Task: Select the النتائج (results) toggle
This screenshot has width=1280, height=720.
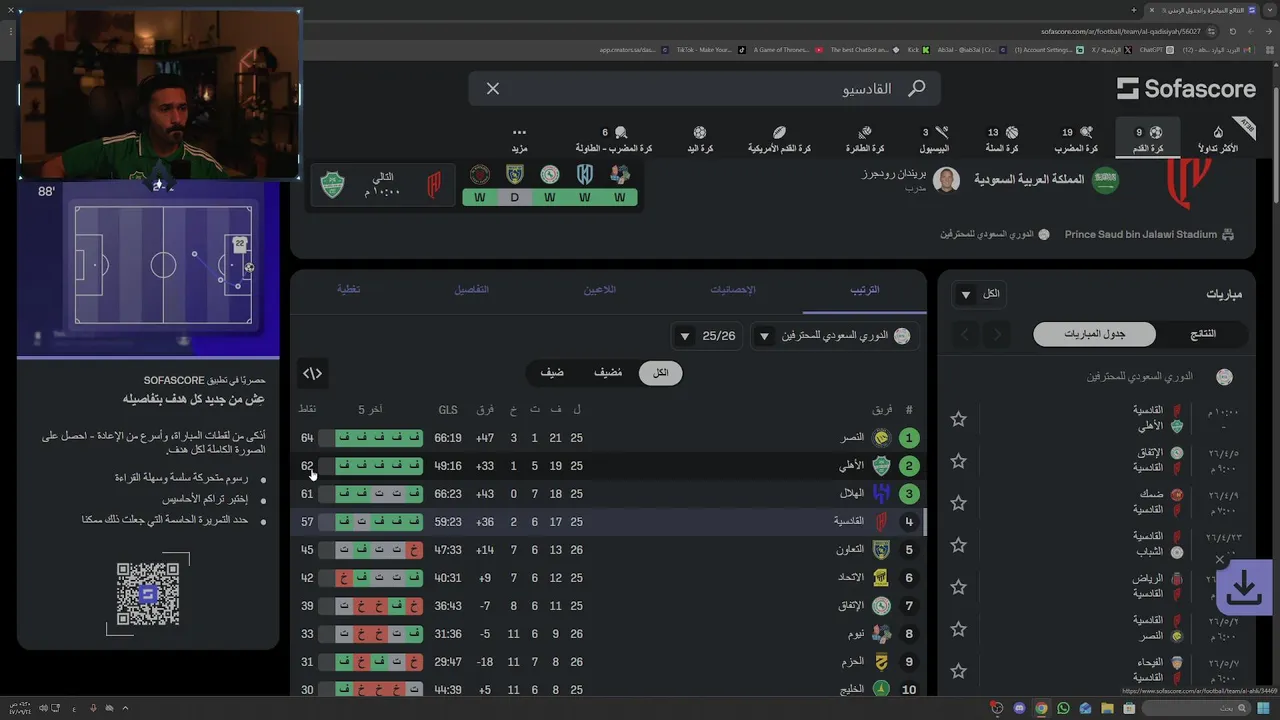Action: coord(1203,334)
